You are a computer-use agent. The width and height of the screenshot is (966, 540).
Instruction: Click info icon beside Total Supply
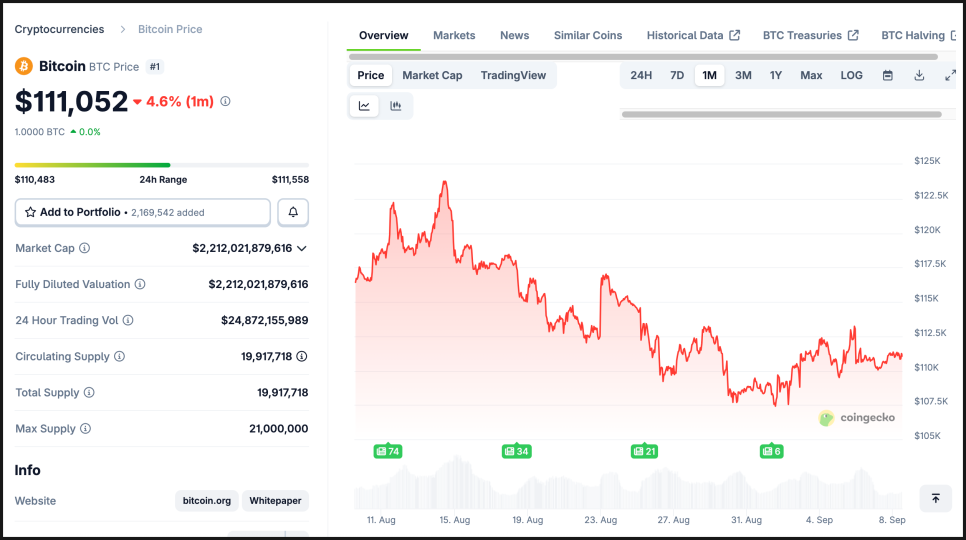click(x=89, y=392)
